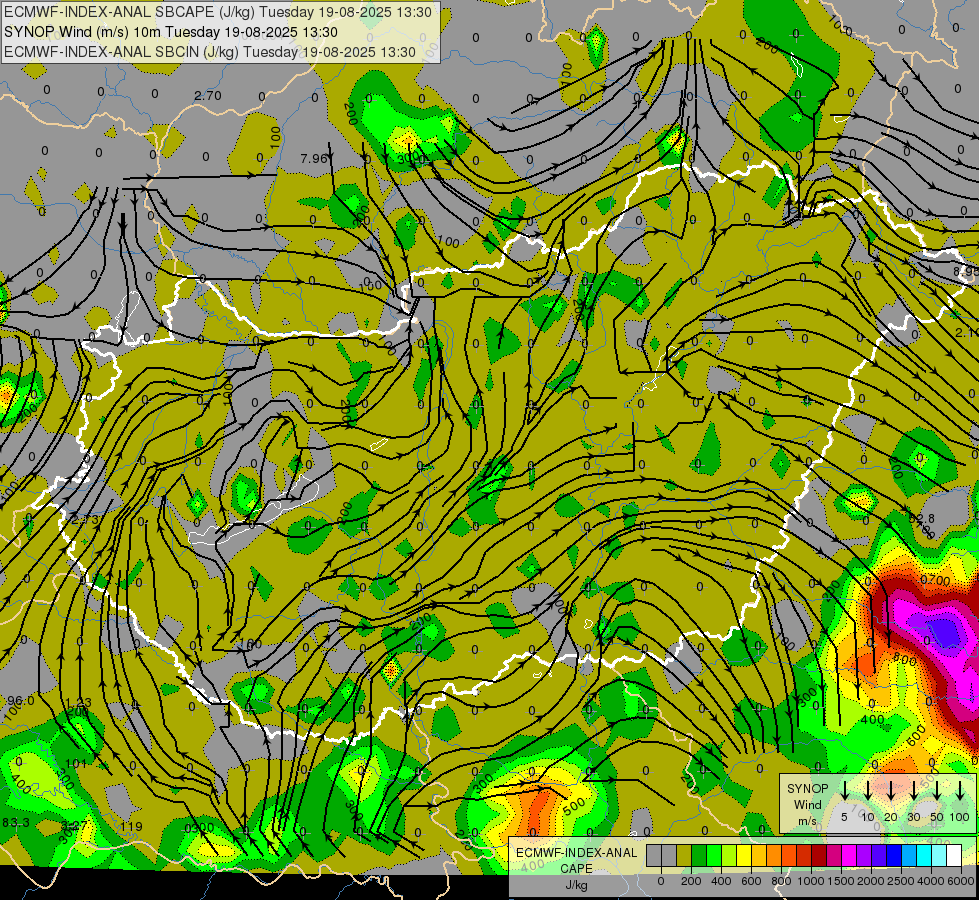The width and height of the screenshot is (979, 900).
Task: Click the 1500 tick label in the CAPE legend
Action: click(841, 881)
